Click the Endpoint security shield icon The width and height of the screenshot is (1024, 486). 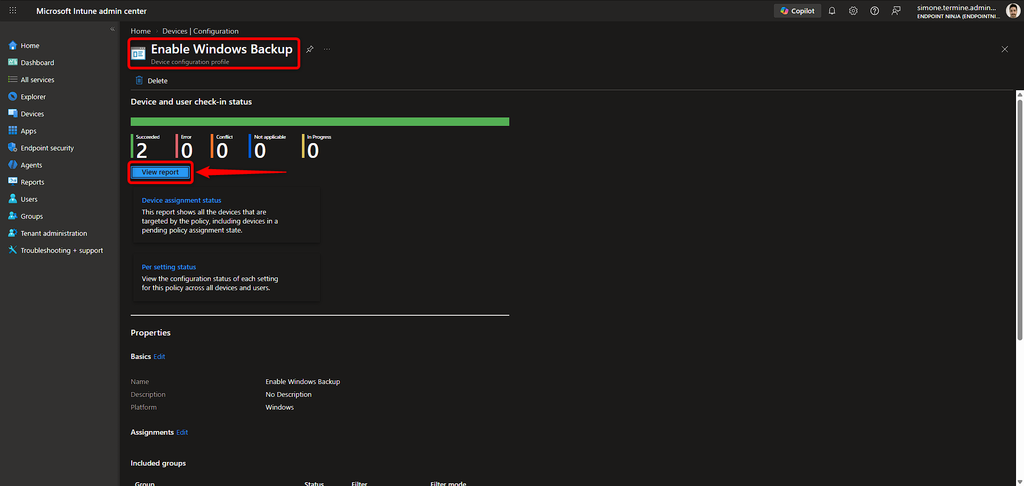click(12, 148)
